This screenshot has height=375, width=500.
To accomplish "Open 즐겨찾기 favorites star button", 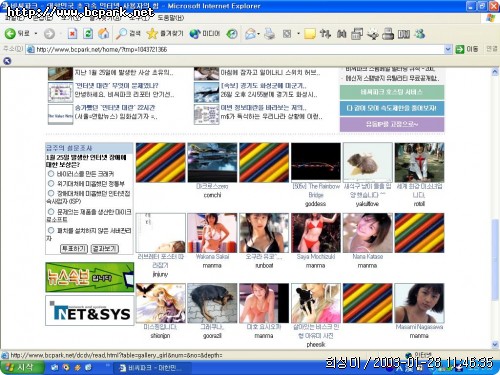I will coord(165,34).
